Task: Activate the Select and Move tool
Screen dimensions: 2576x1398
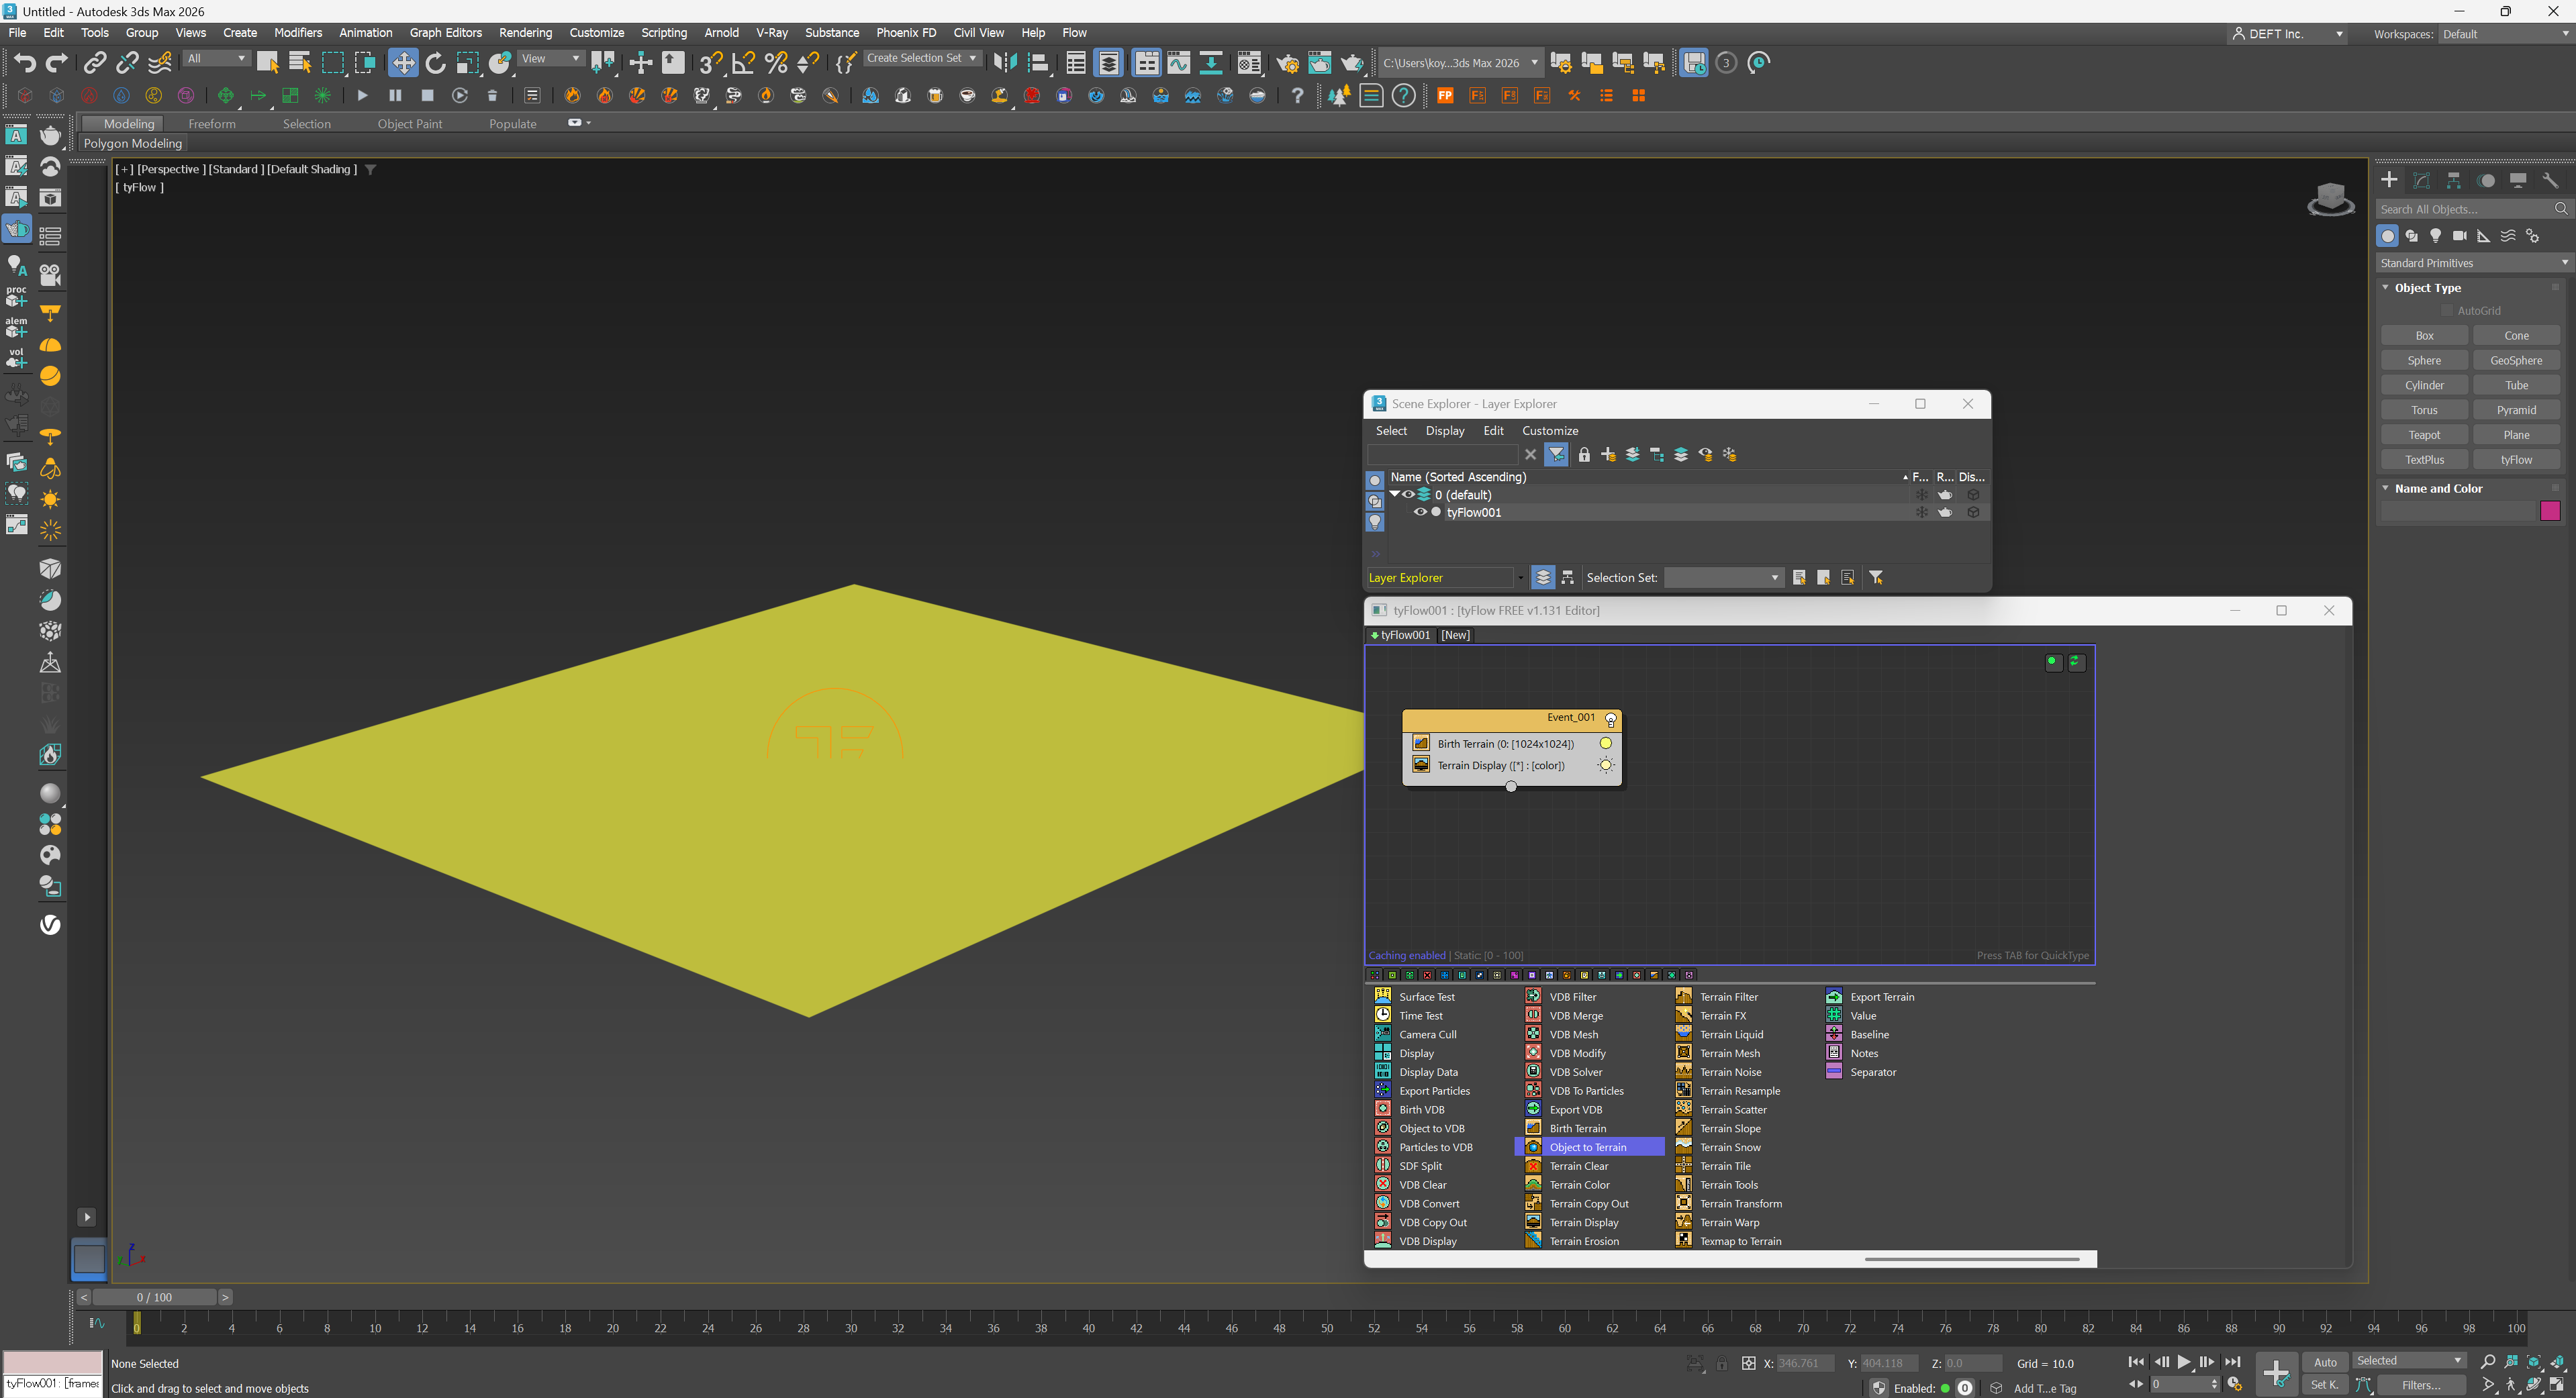Action: pos(402,63)
